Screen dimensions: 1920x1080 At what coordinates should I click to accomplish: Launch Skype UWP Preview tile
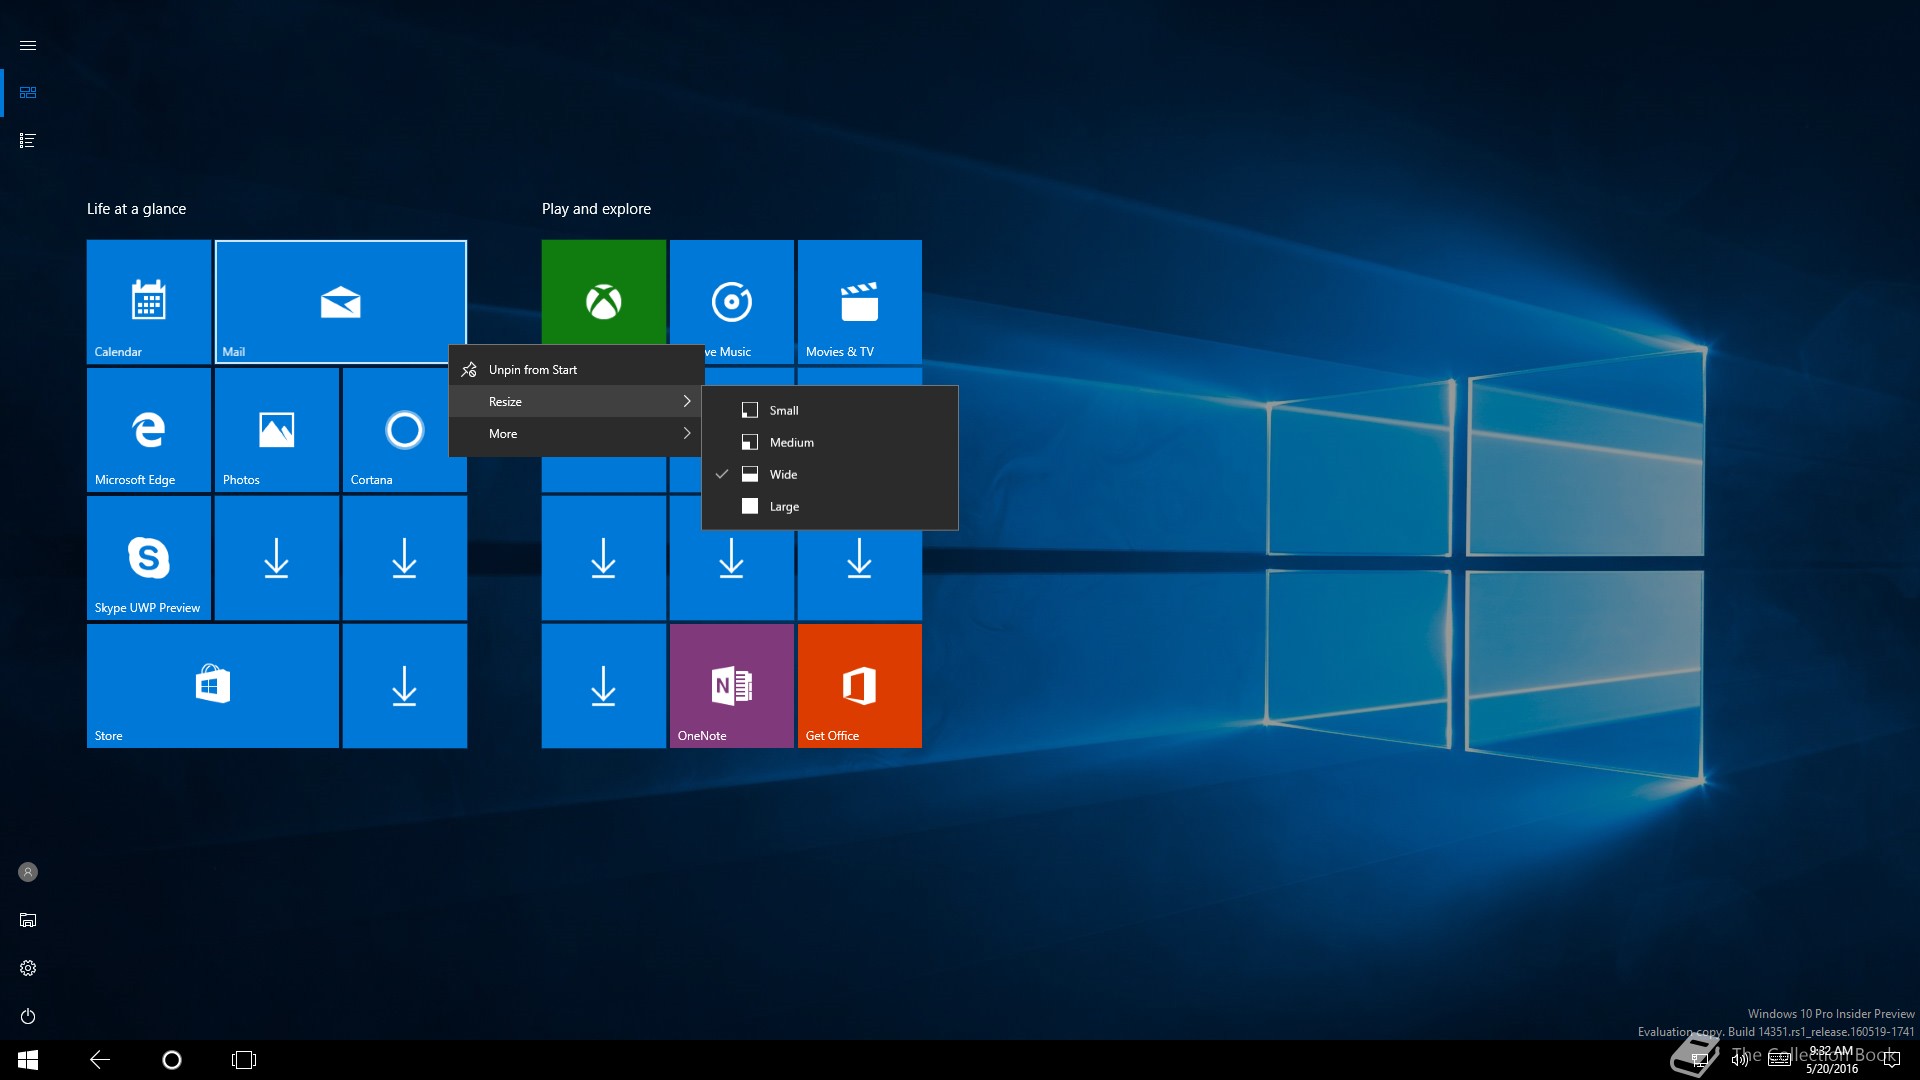click(x=148, y=557)
